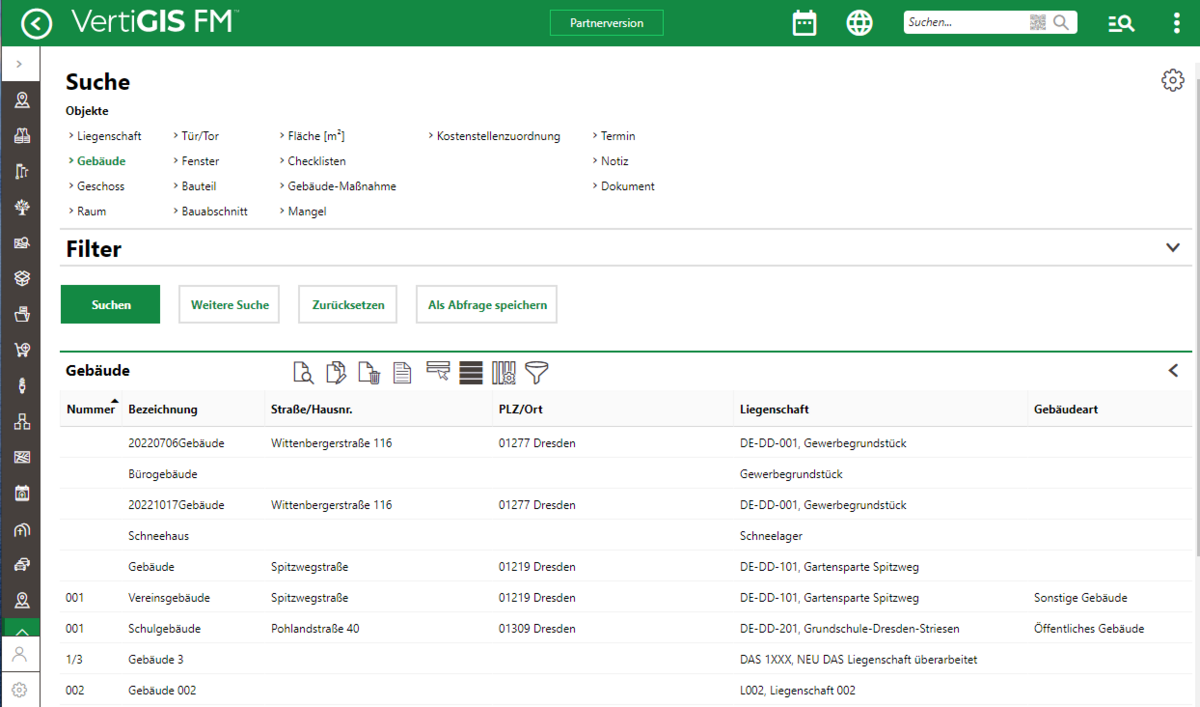1200x707 pixels.
Task: Select the Vereinsgebäude table row
Action: (626, 598)
